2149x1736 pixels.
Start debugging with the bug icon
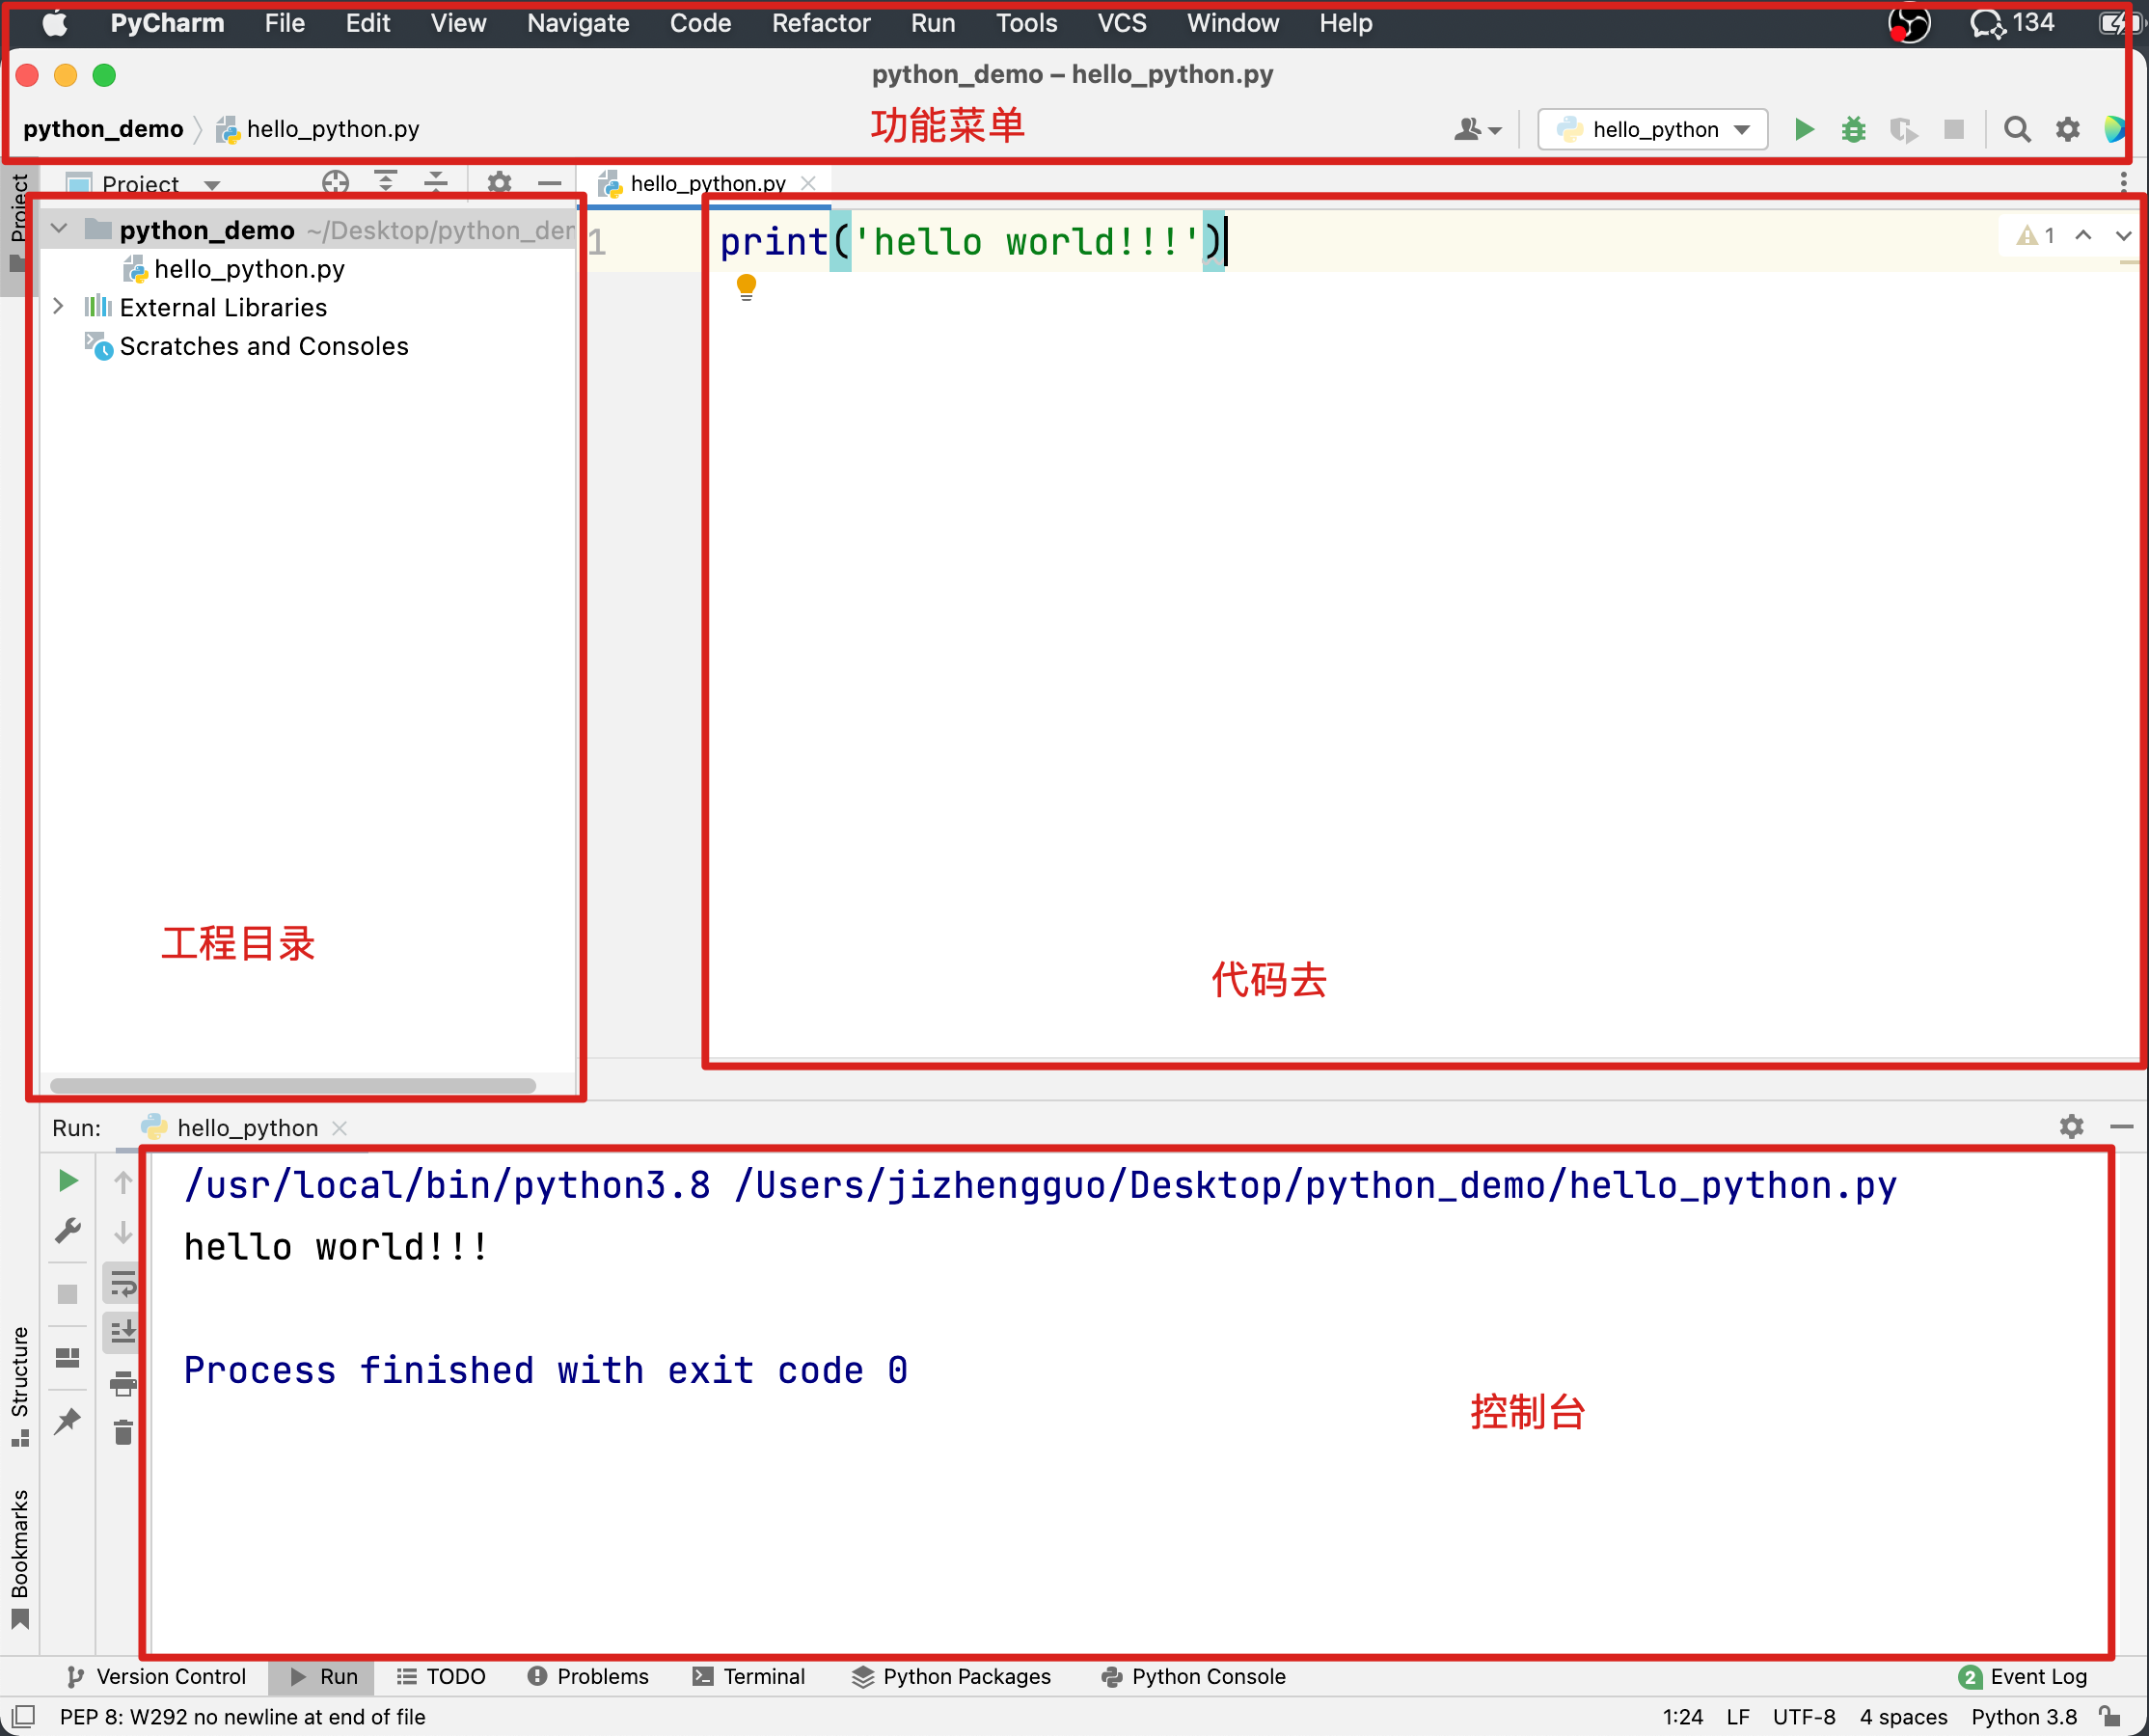click(x=1852, y=129)
